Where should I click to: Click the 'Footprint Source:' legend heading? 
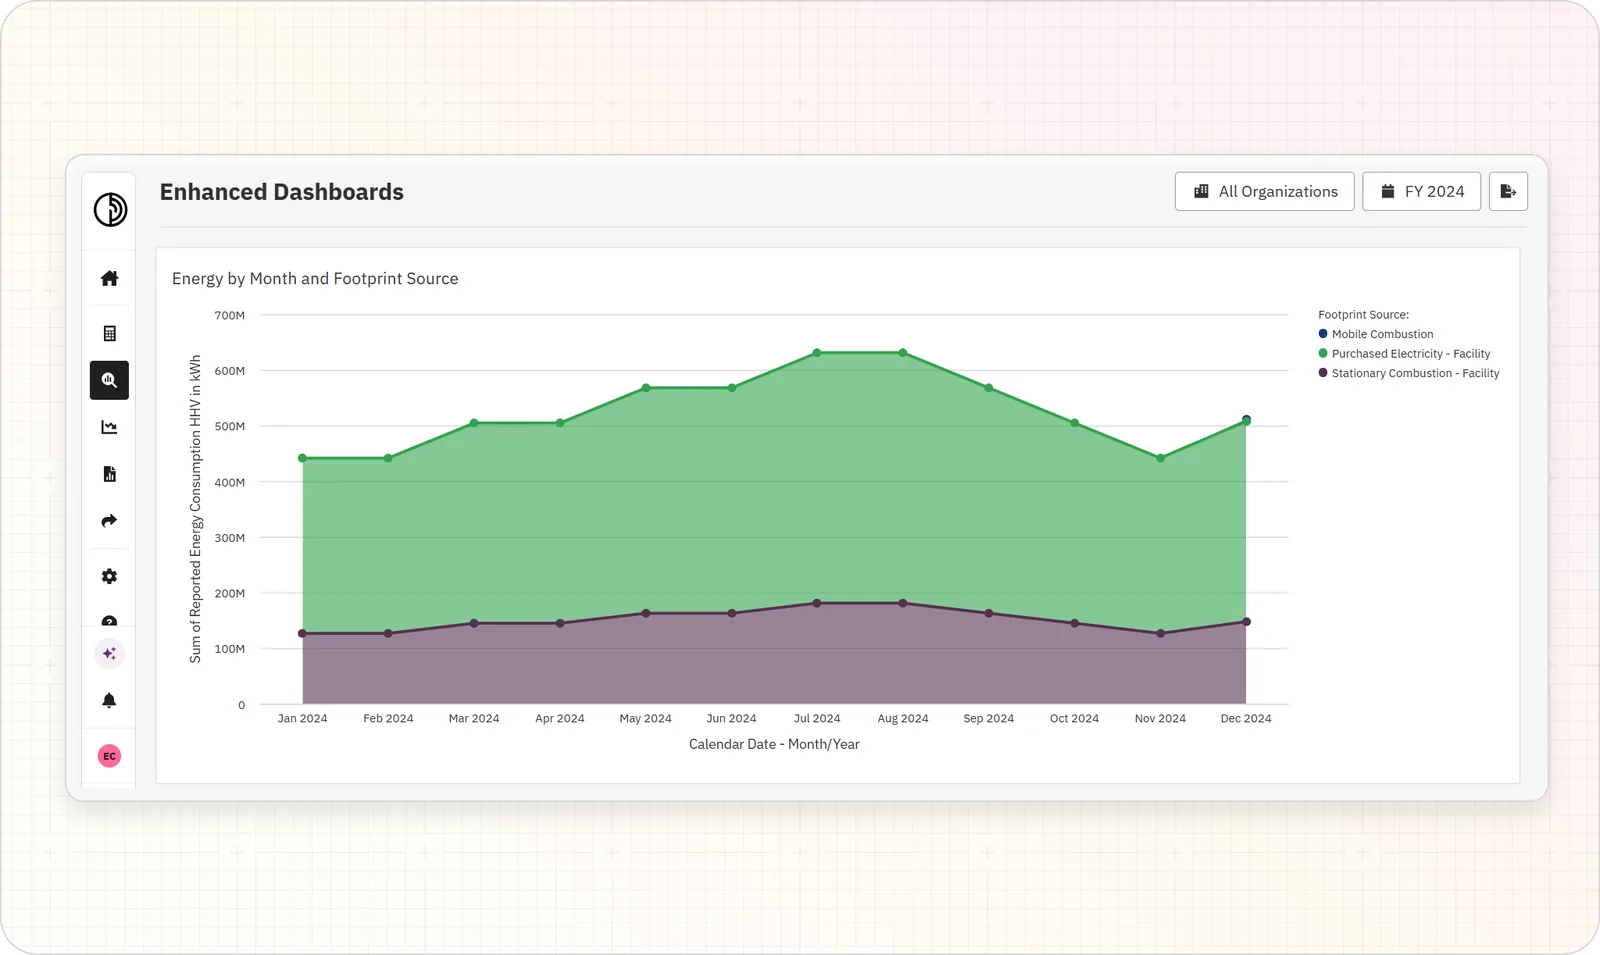click(1363, 314)
